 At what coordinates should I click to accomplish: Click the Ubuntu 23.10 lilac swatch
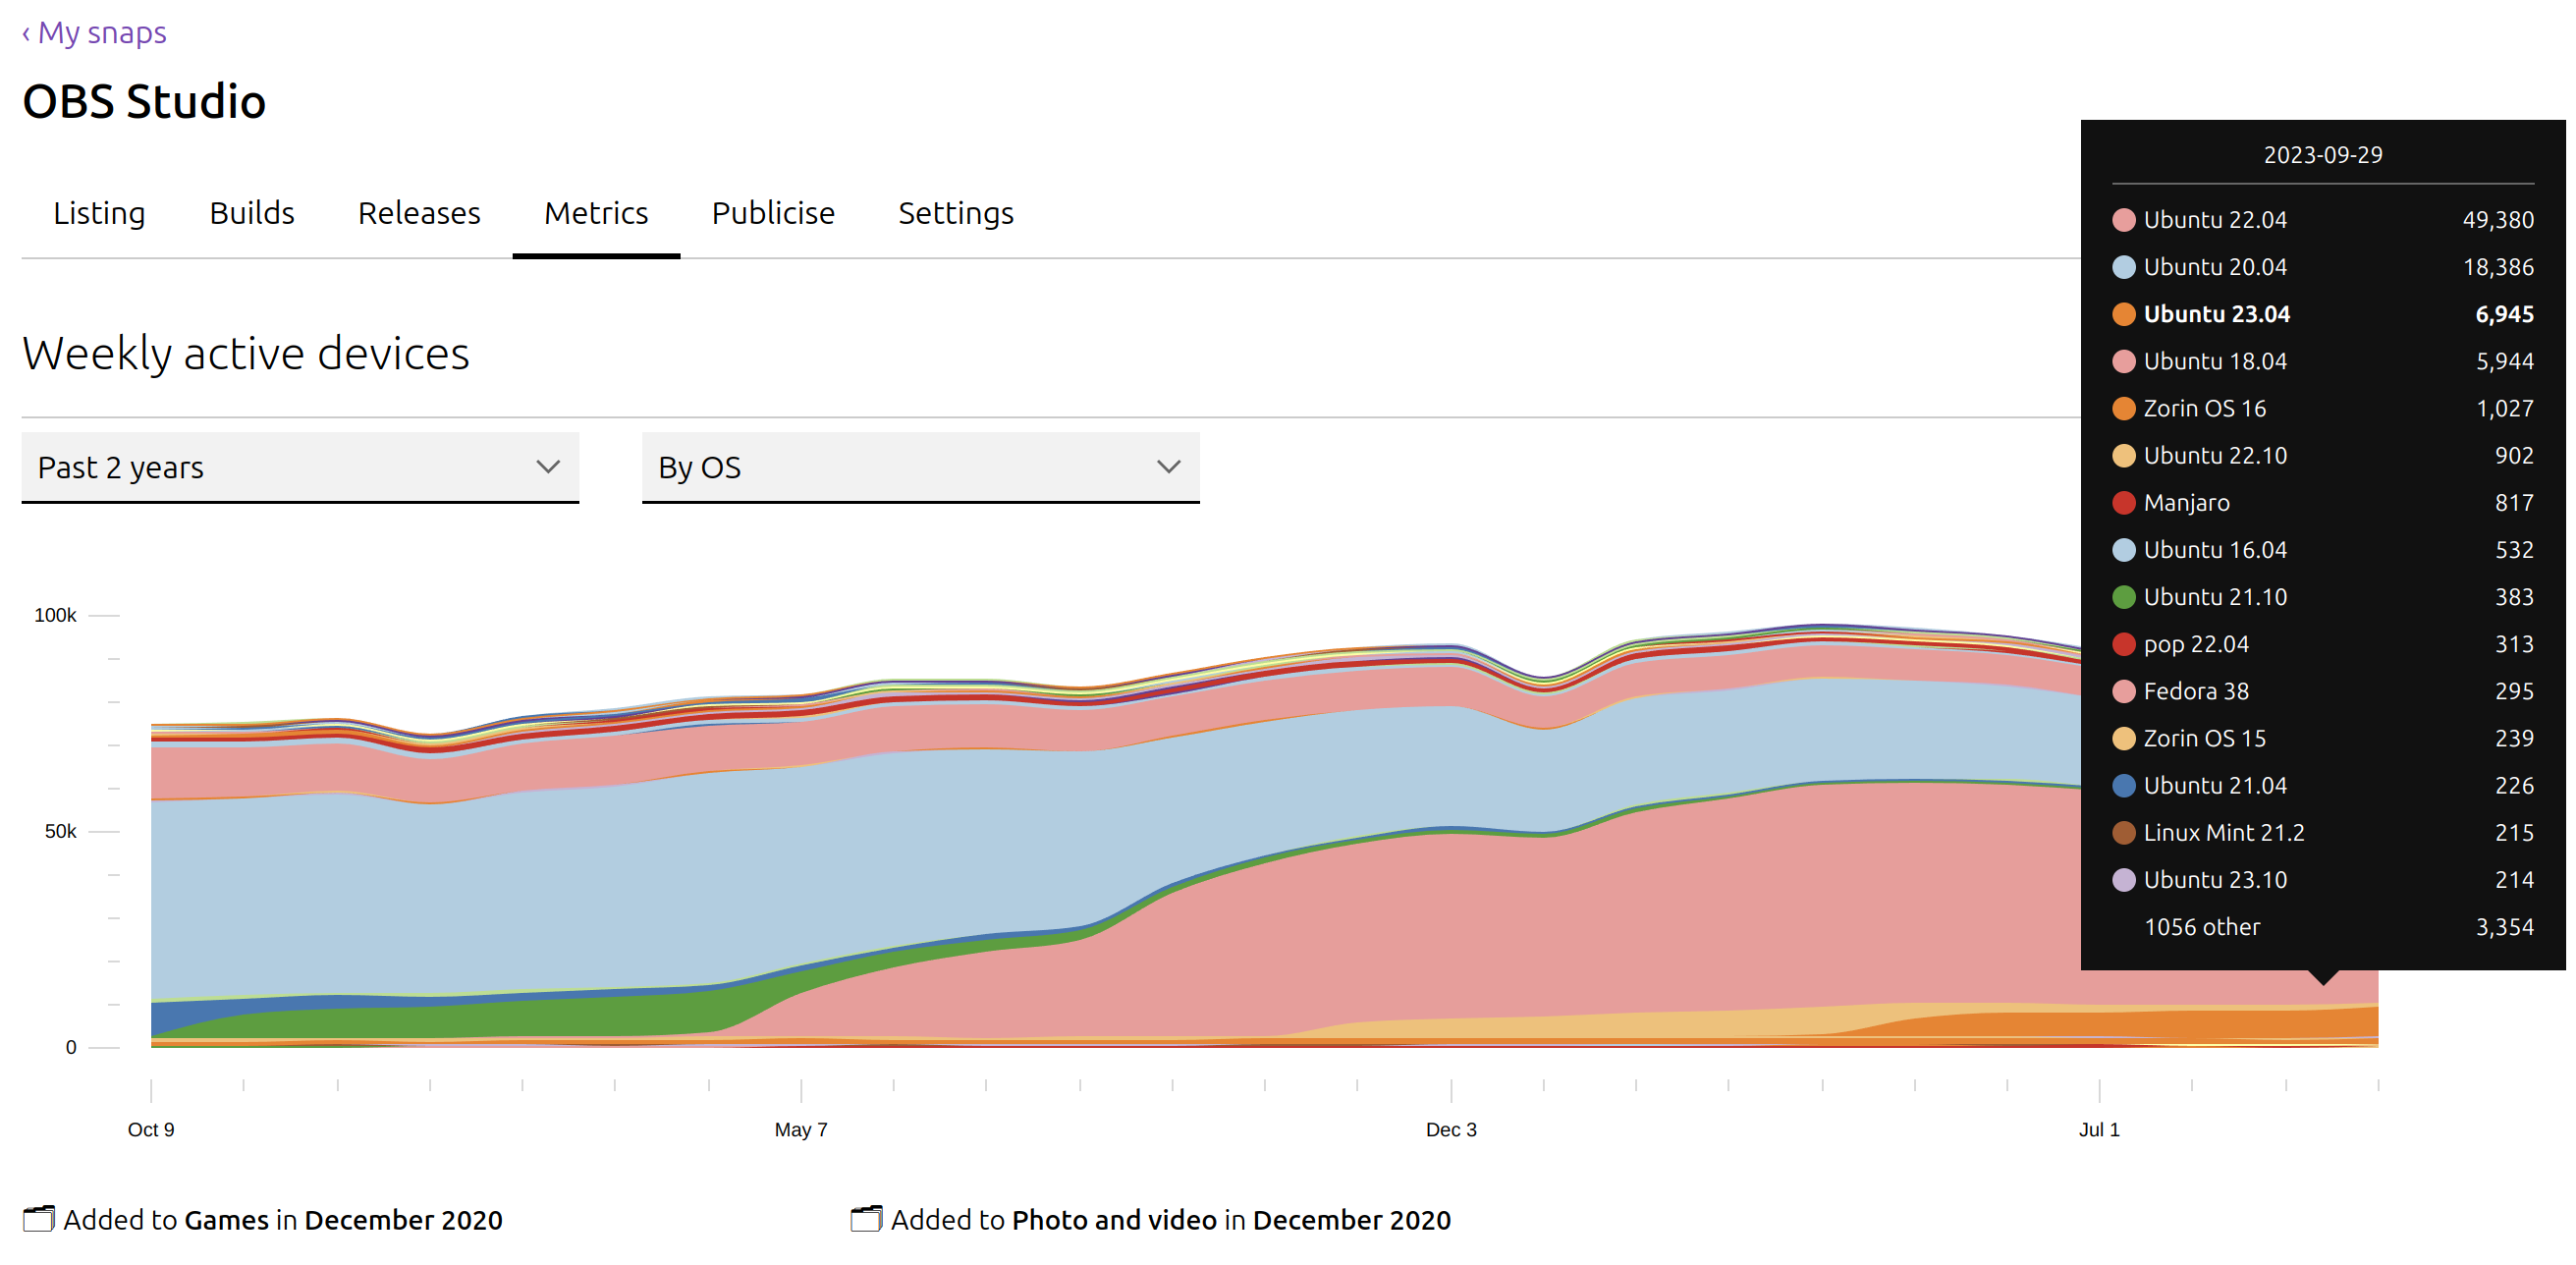click(2124, 879)
